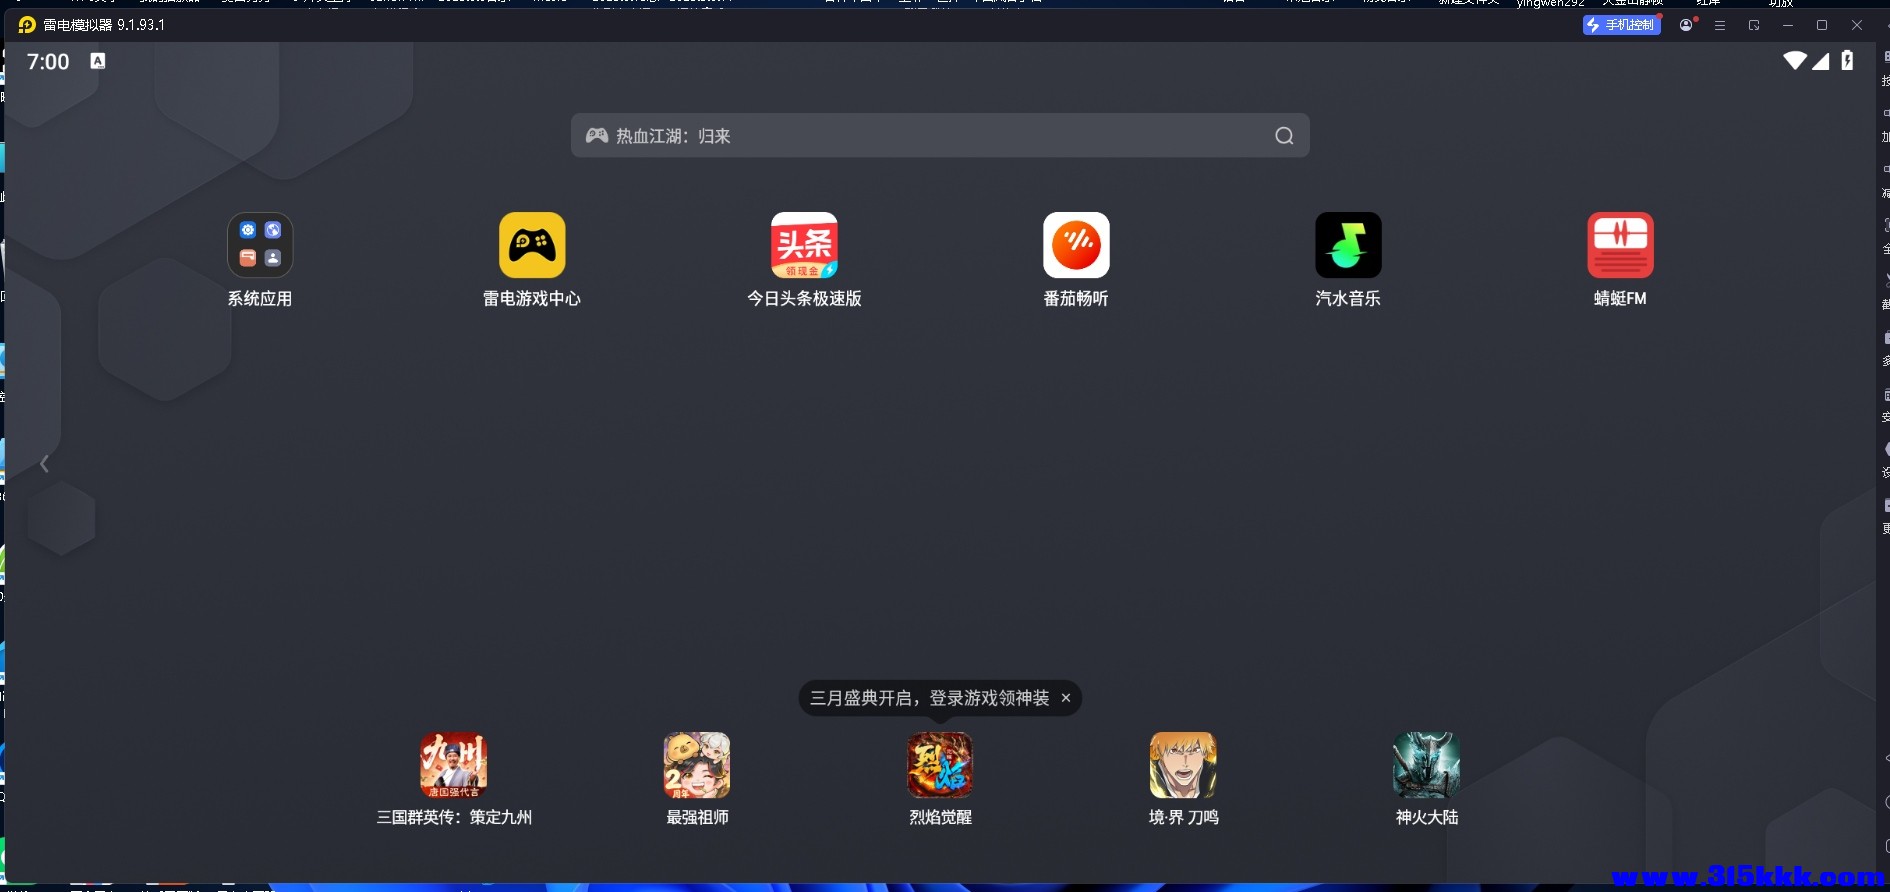Open 烈焰觉醒 game
Screen dimensions: 1890x892
click(x=940, y=765)
